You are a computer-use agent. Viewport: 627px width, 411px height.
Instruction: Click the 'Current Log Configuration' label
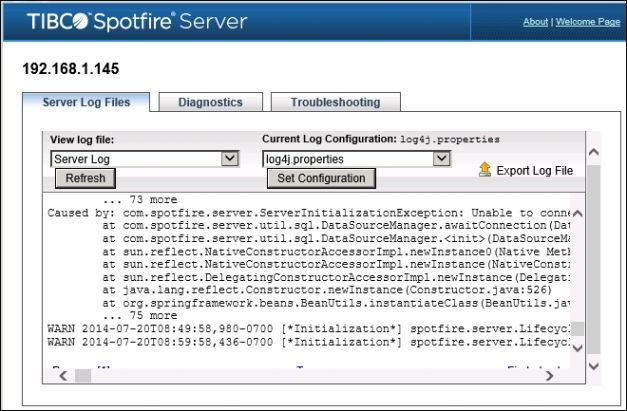[329, 139]
